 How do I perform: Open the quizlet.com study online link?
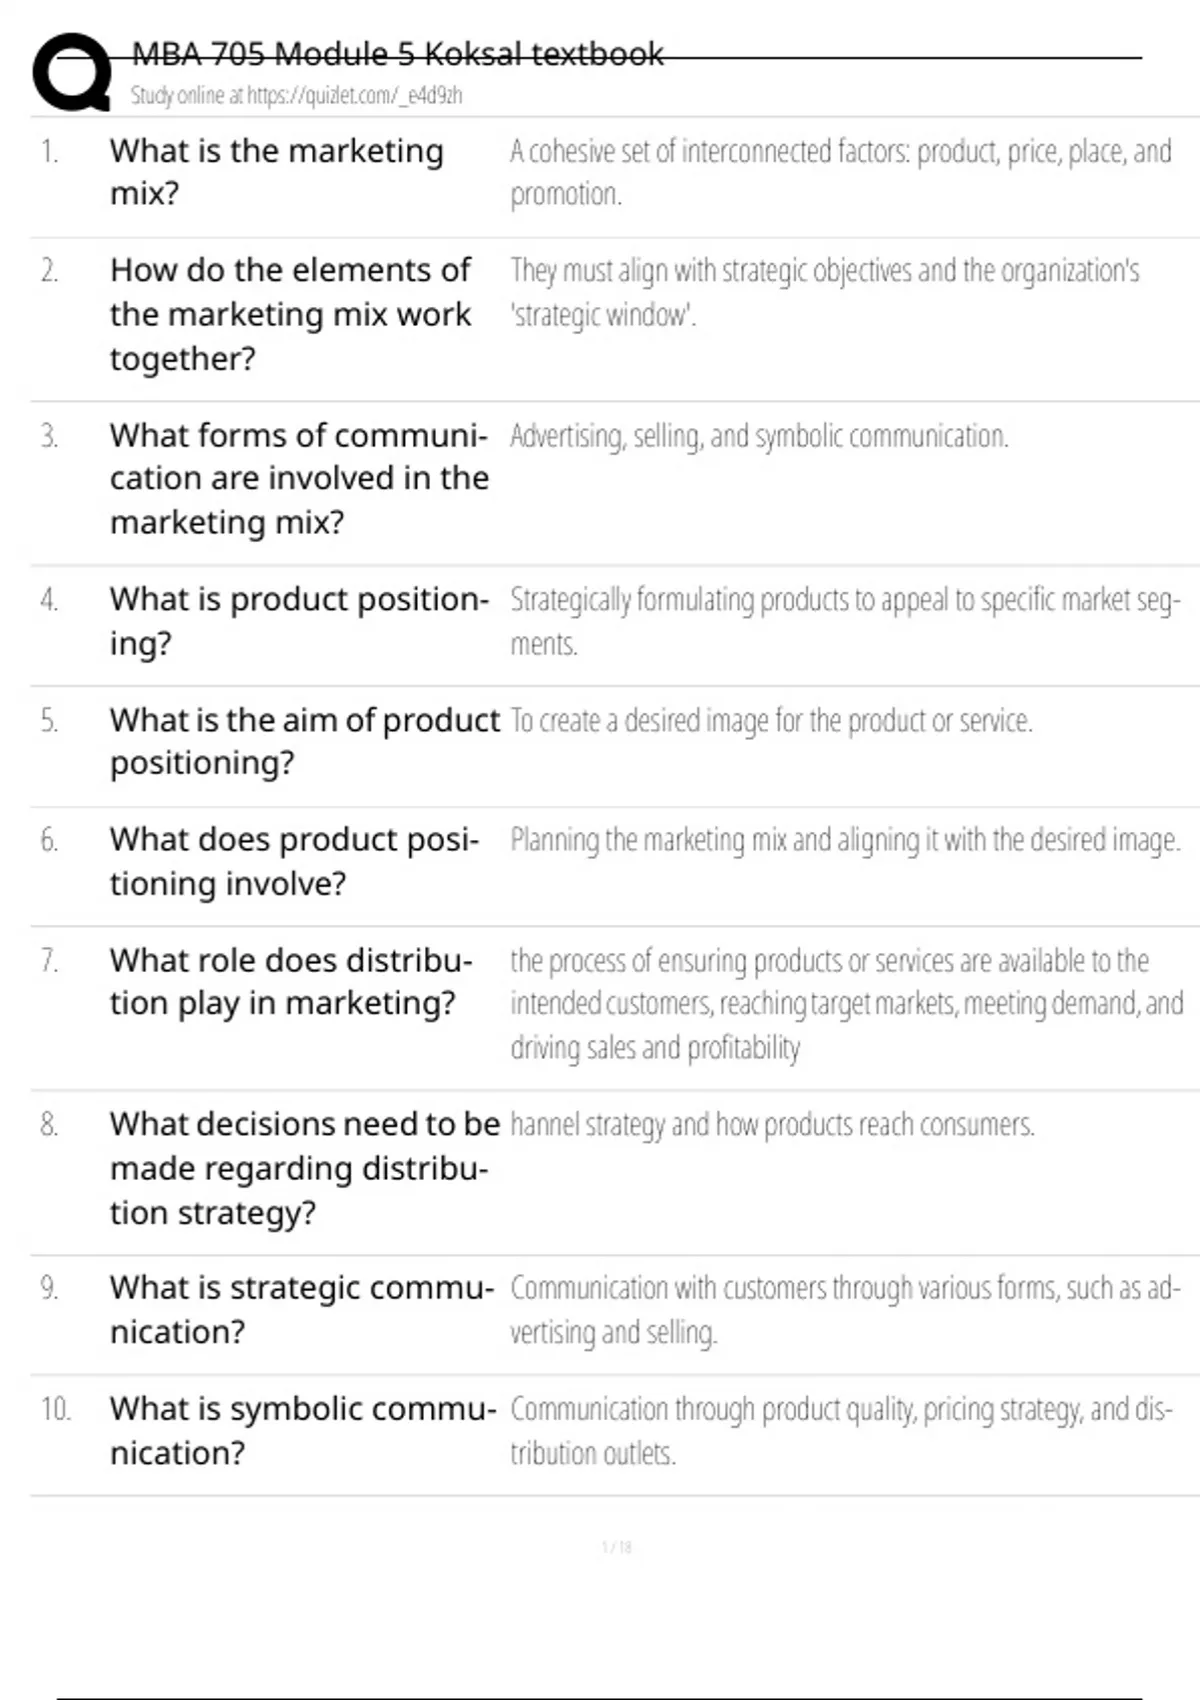click(296, 96)
